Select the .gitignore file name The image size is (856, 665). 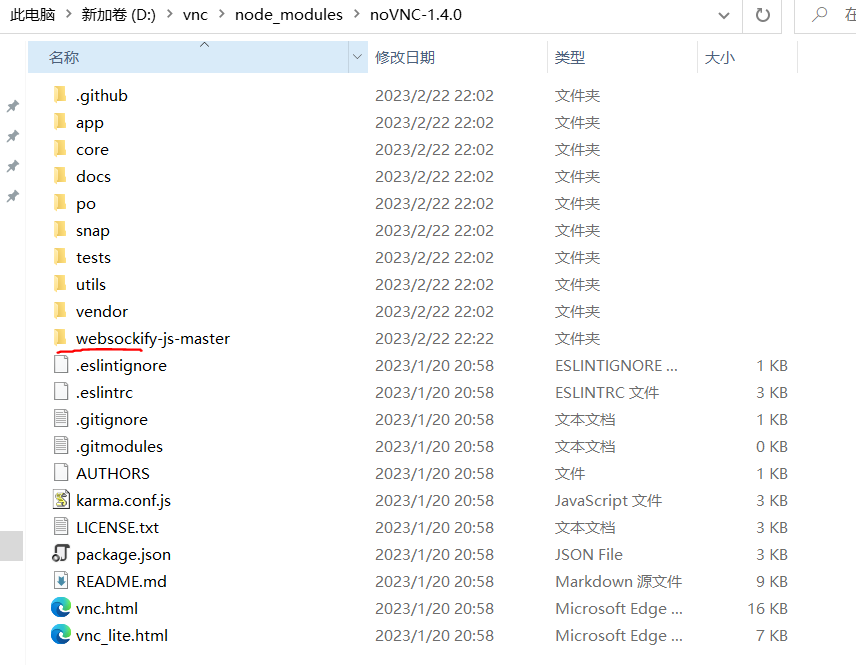112,420
